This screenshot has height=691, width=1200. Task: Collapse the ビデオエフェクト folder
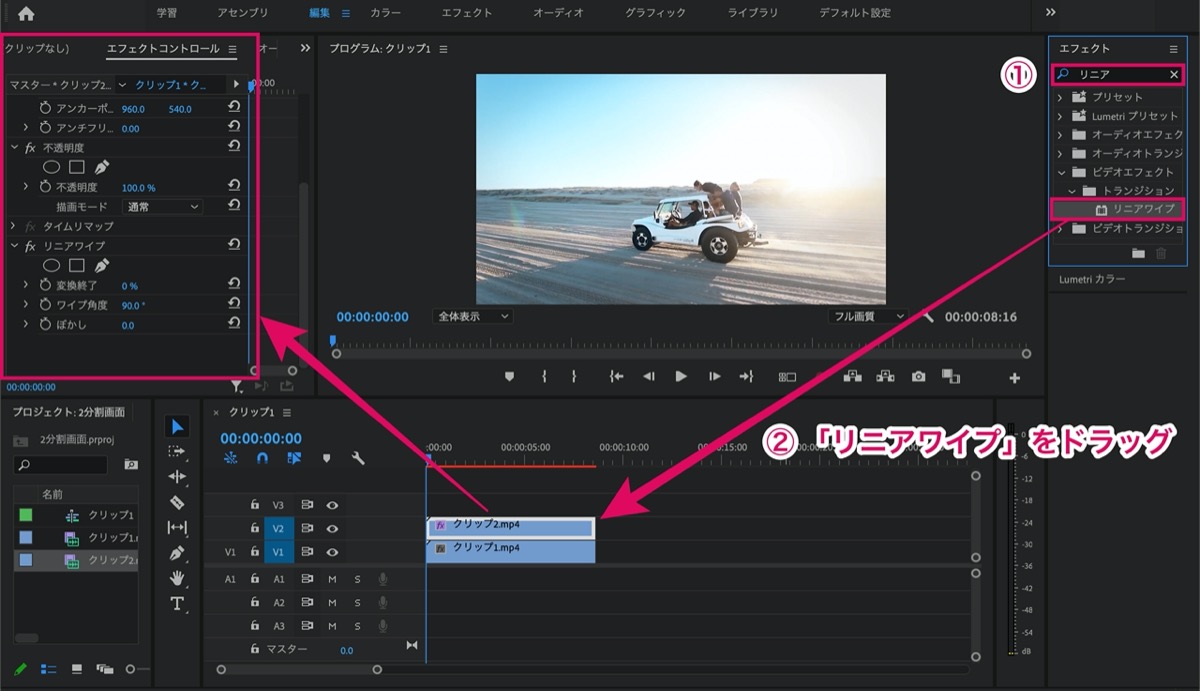point(1060,172)
